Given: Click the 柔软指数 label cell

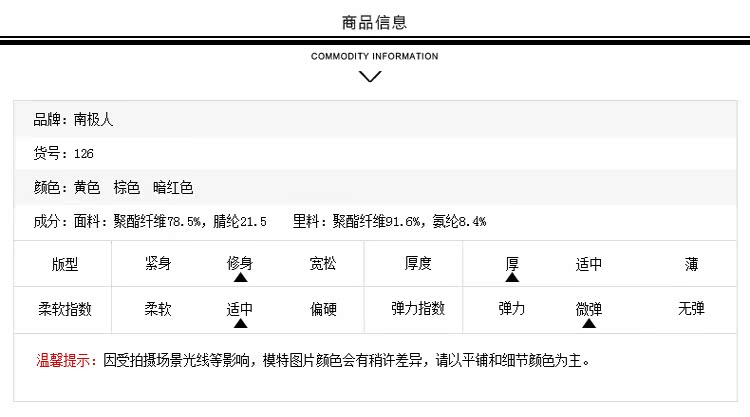Looking at the screenshot, I should [x=63, y=310].
